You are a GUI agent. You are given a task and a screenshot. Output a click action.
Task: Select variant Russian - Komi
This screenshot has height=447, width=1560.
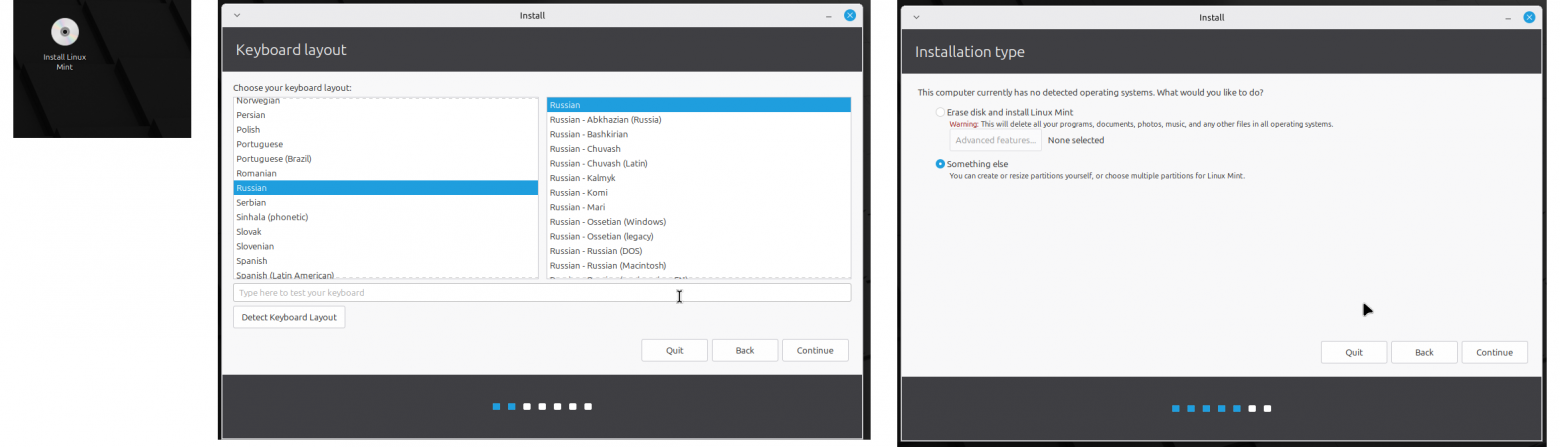coord(699,193)
